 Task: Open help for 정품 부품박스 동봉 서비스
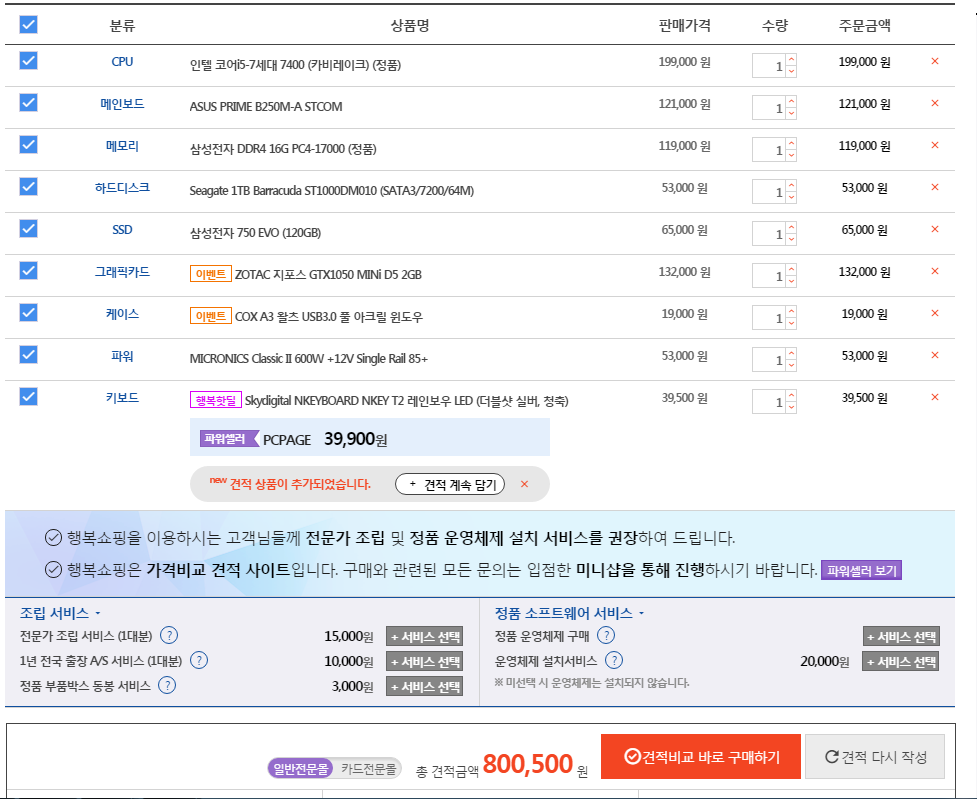click(167, 686)
